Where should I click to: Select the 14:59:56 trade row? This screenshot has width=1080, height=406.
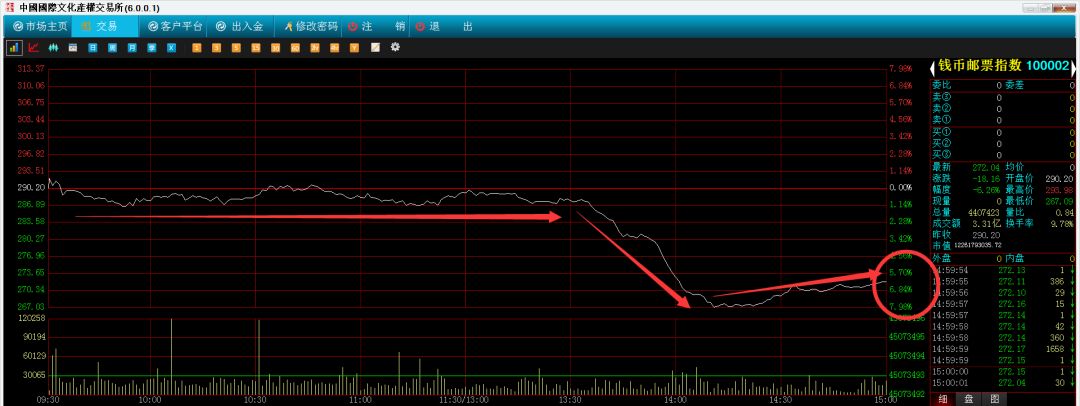click(x=1003, y=293)
